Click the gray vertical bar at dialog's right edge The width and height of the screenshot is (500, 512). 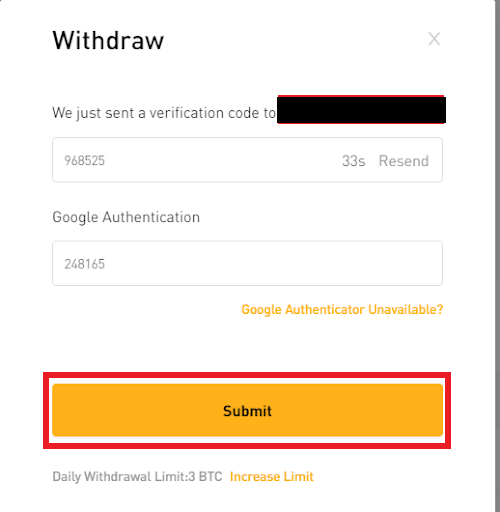point(497,256)
